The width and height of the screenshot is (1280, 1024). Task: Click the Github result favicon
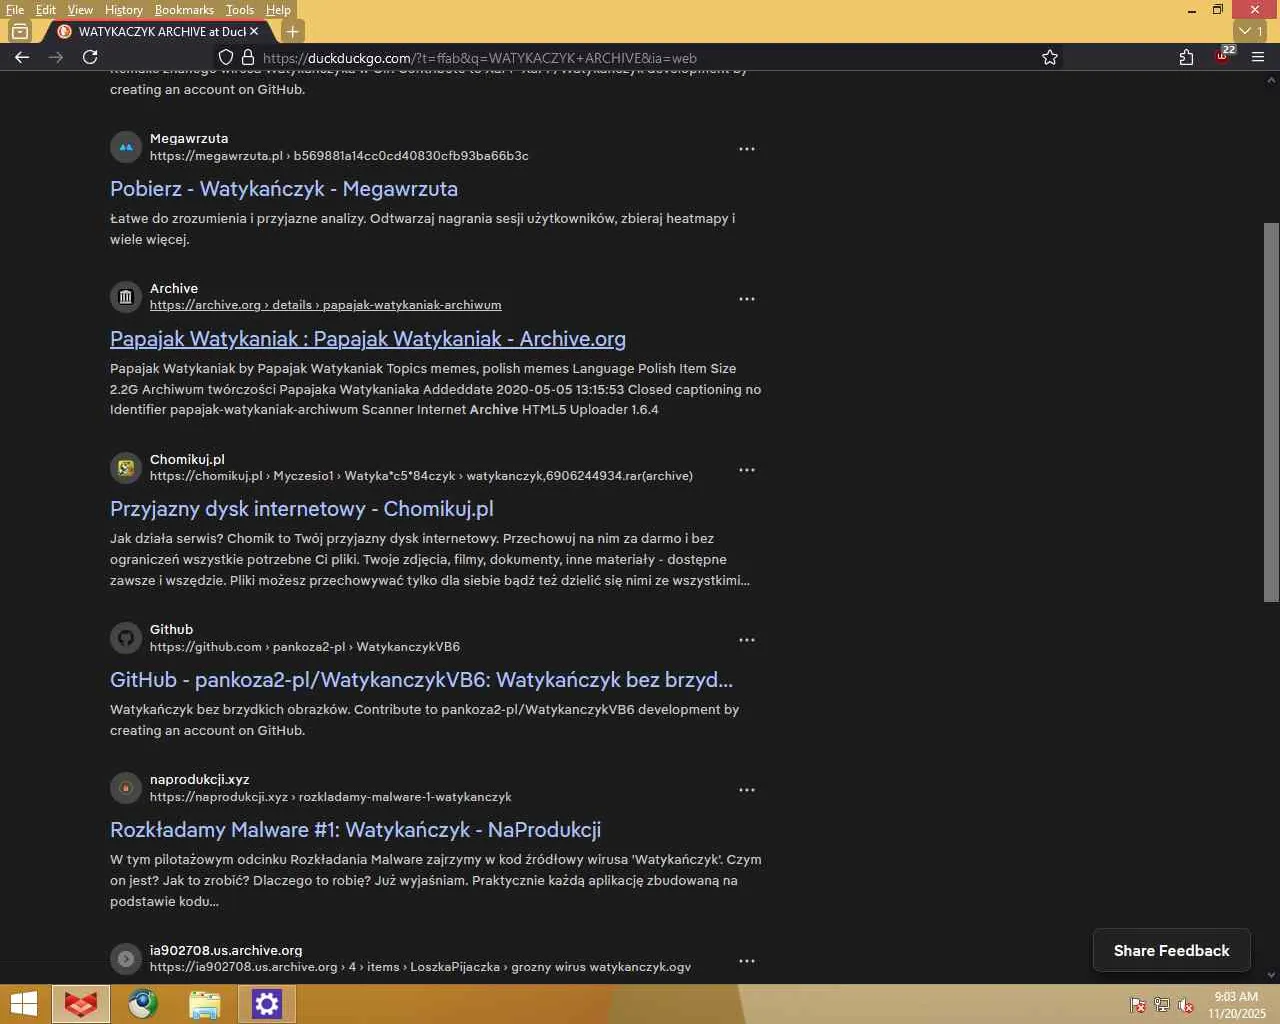(126, 638)
